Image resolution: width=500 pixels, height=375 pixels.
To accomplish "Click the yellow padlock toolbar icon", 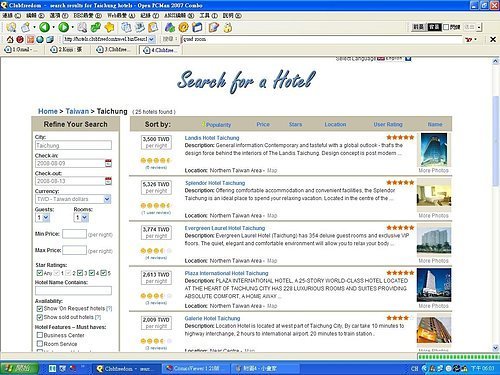I will [228, 27].
